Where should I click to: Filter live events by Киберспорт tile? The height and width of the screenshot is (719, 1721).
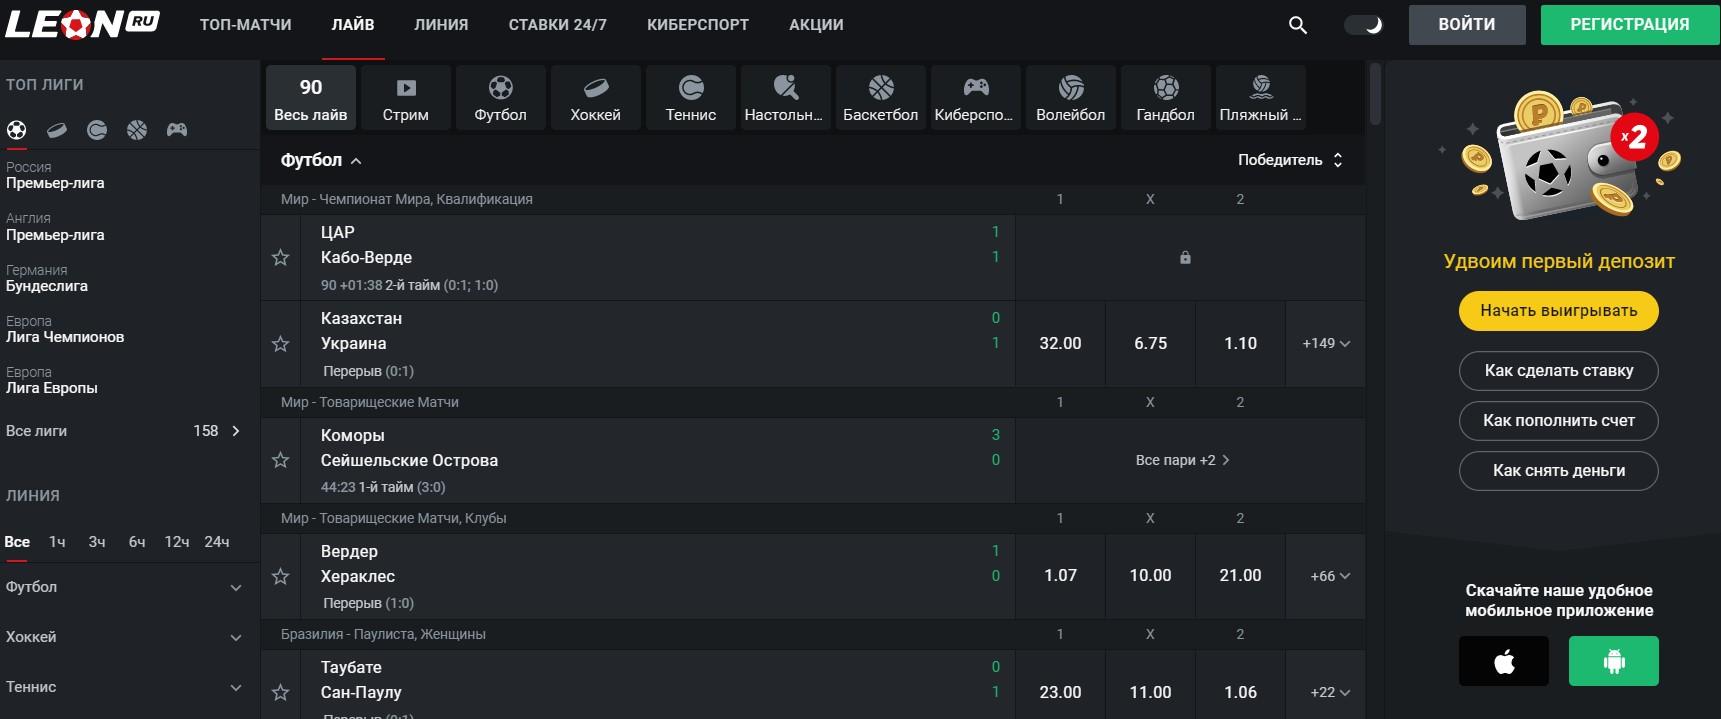point(976,98)
